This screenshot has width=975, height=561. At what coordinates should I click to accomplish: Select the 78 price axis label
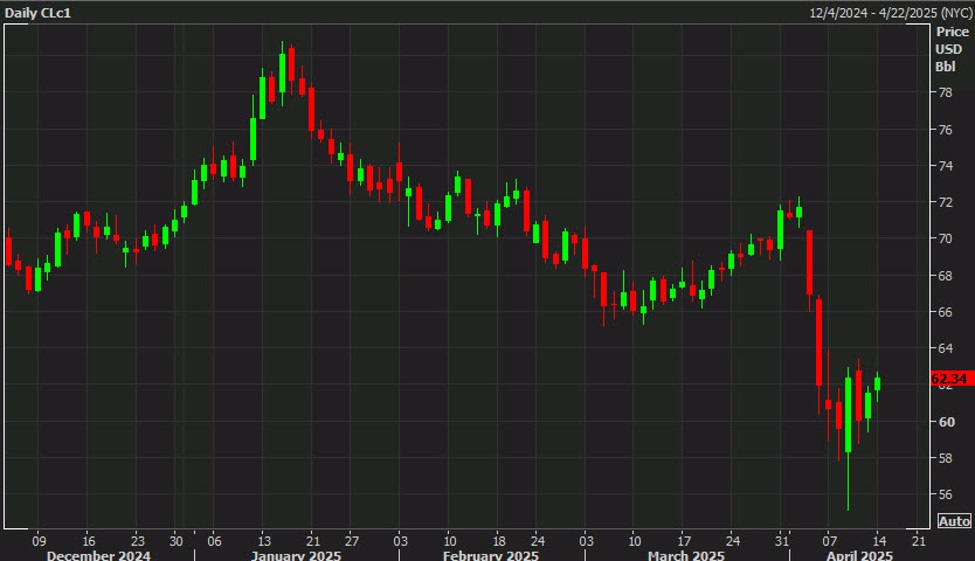coord(944,92)
